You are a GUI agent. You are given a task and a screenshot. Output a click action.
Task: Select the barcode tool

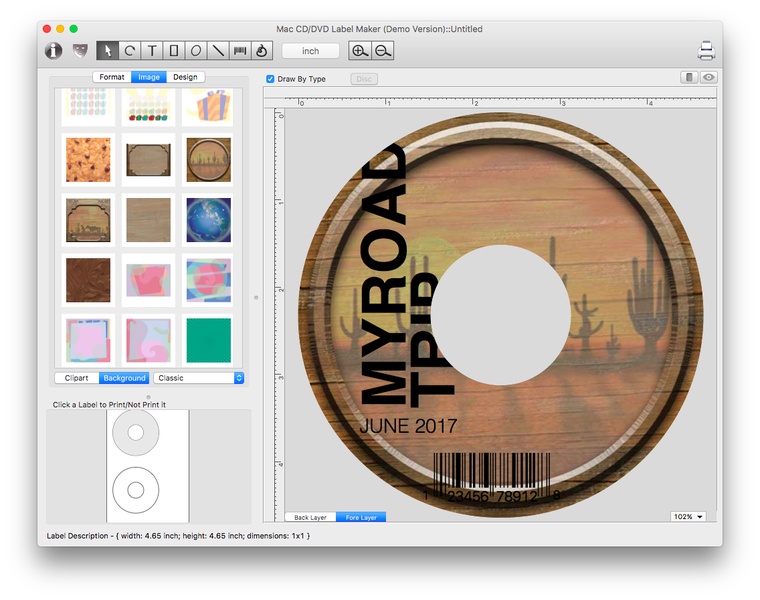(x=240, y=50)
